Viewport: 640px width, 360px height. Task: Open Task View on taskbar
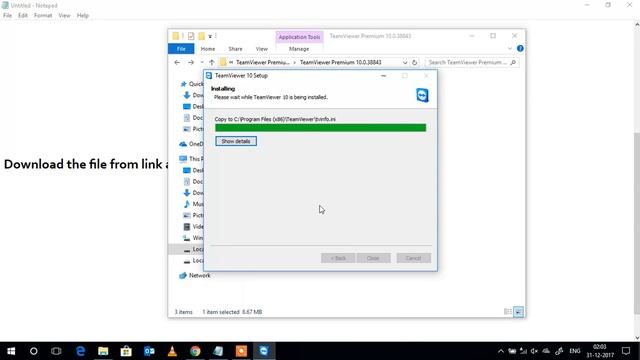coord(56,351)
